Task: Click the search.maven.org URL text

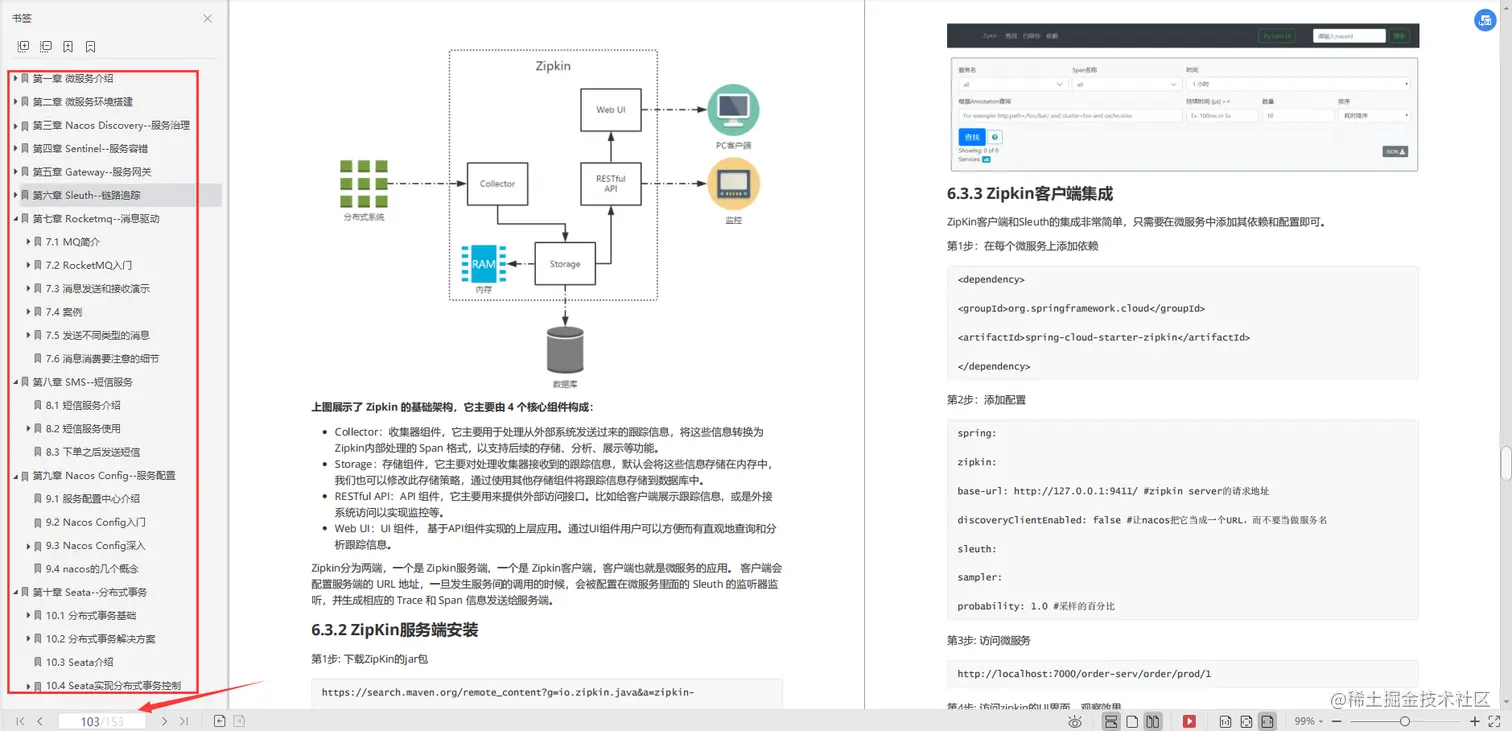Action: pyautogui.click(x=508, y=692)
